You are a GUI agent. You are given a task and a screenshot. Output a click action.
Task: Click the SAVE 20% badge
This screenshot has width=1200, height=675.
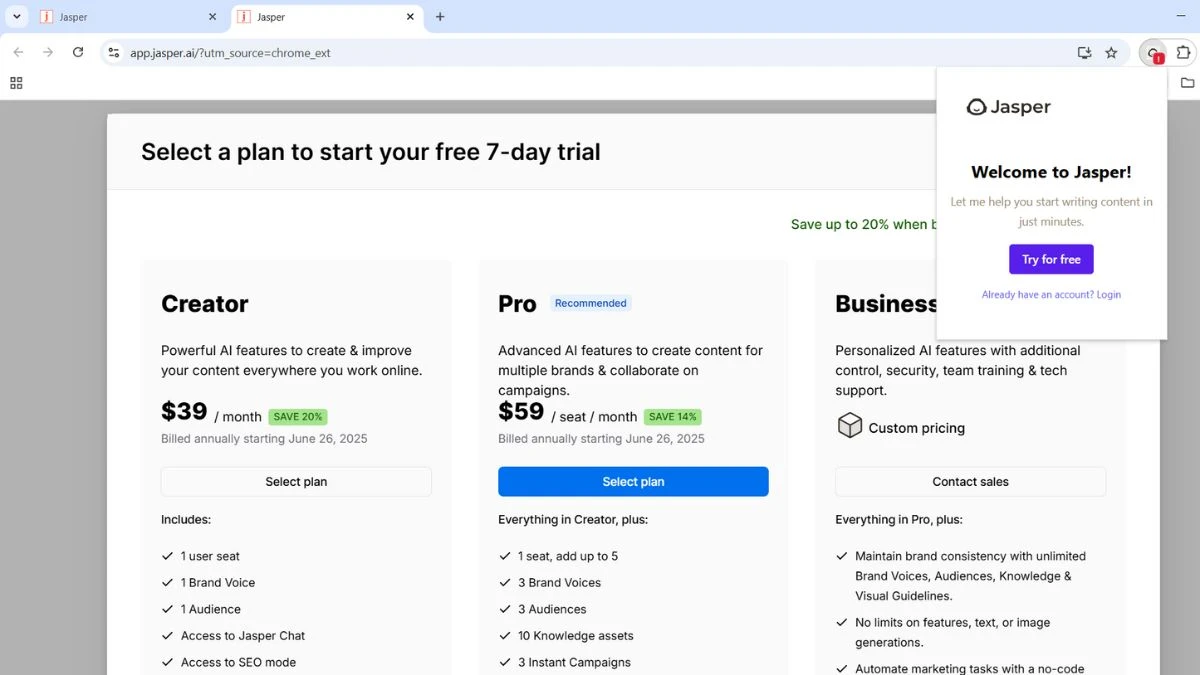point(298,417)
